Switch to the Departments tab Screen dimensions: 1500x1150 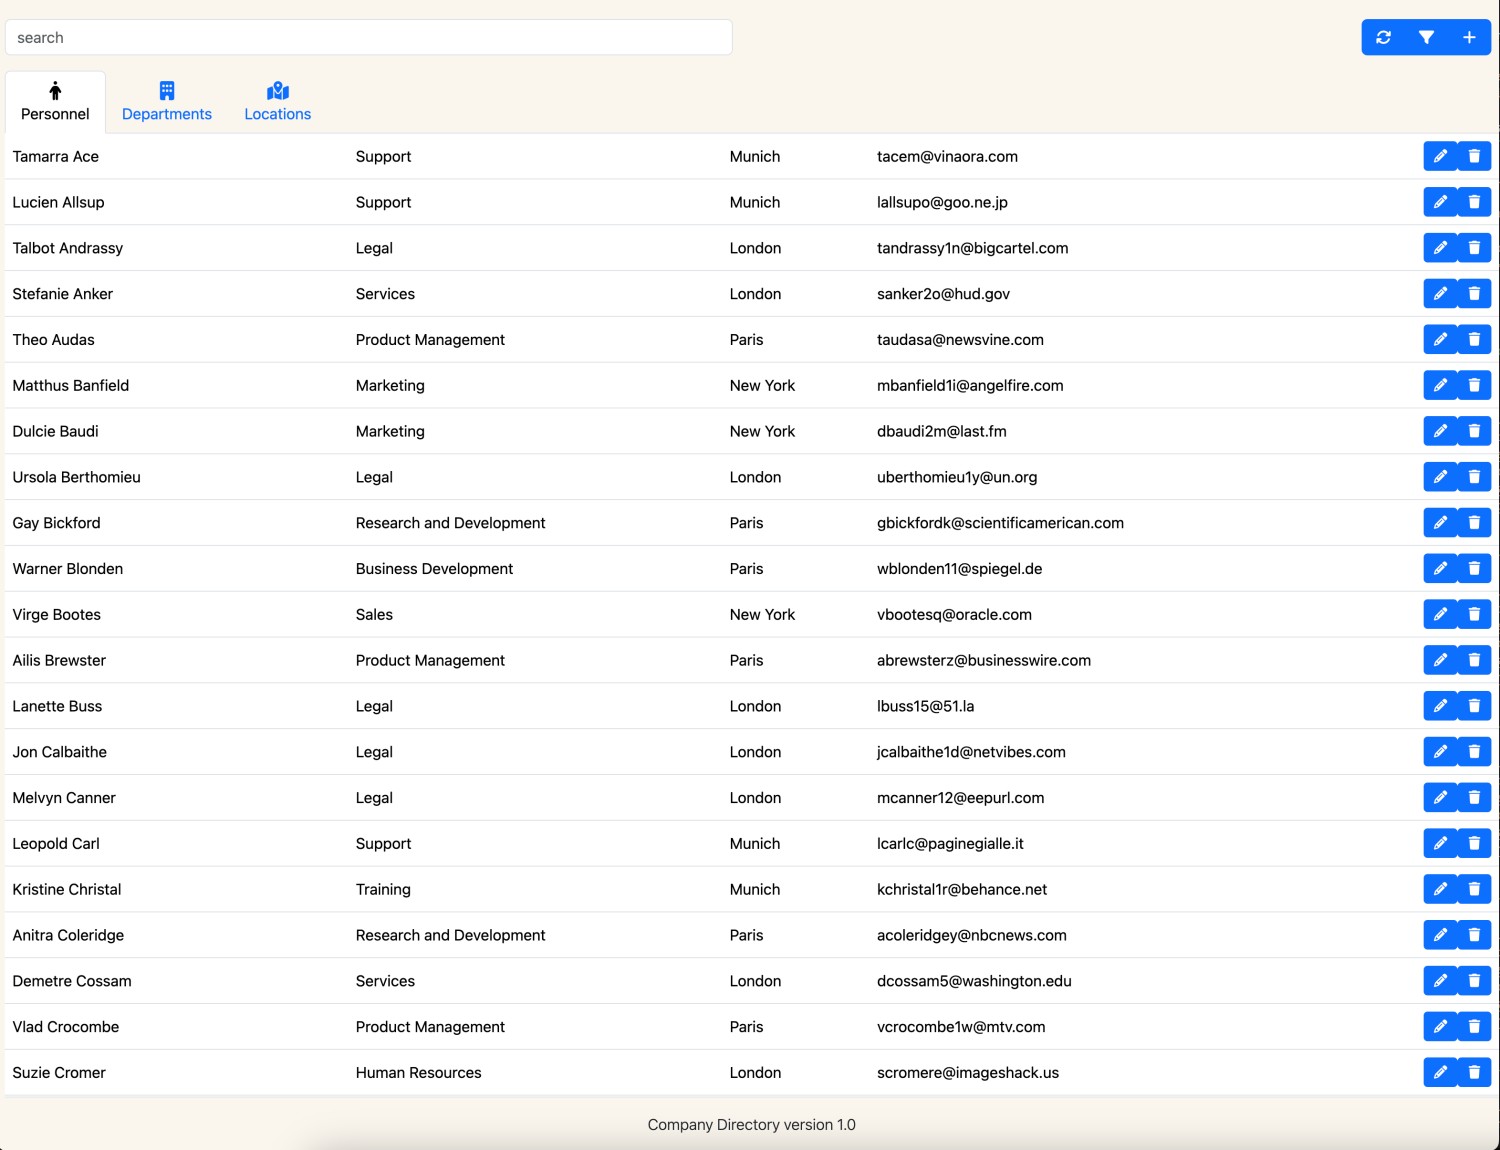[167, 102]
